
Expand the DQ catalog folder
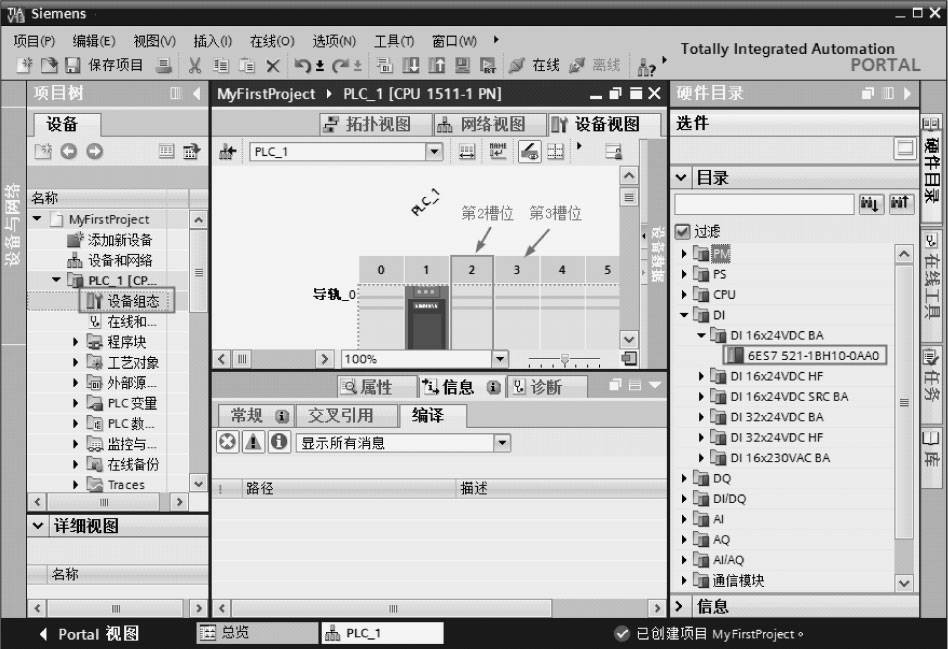click(x=684, y=478)
